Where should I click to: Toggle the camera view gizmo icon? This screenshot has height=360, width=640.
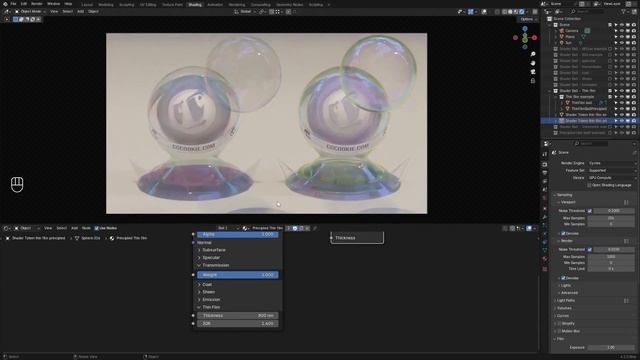click(x=533, y=72)
